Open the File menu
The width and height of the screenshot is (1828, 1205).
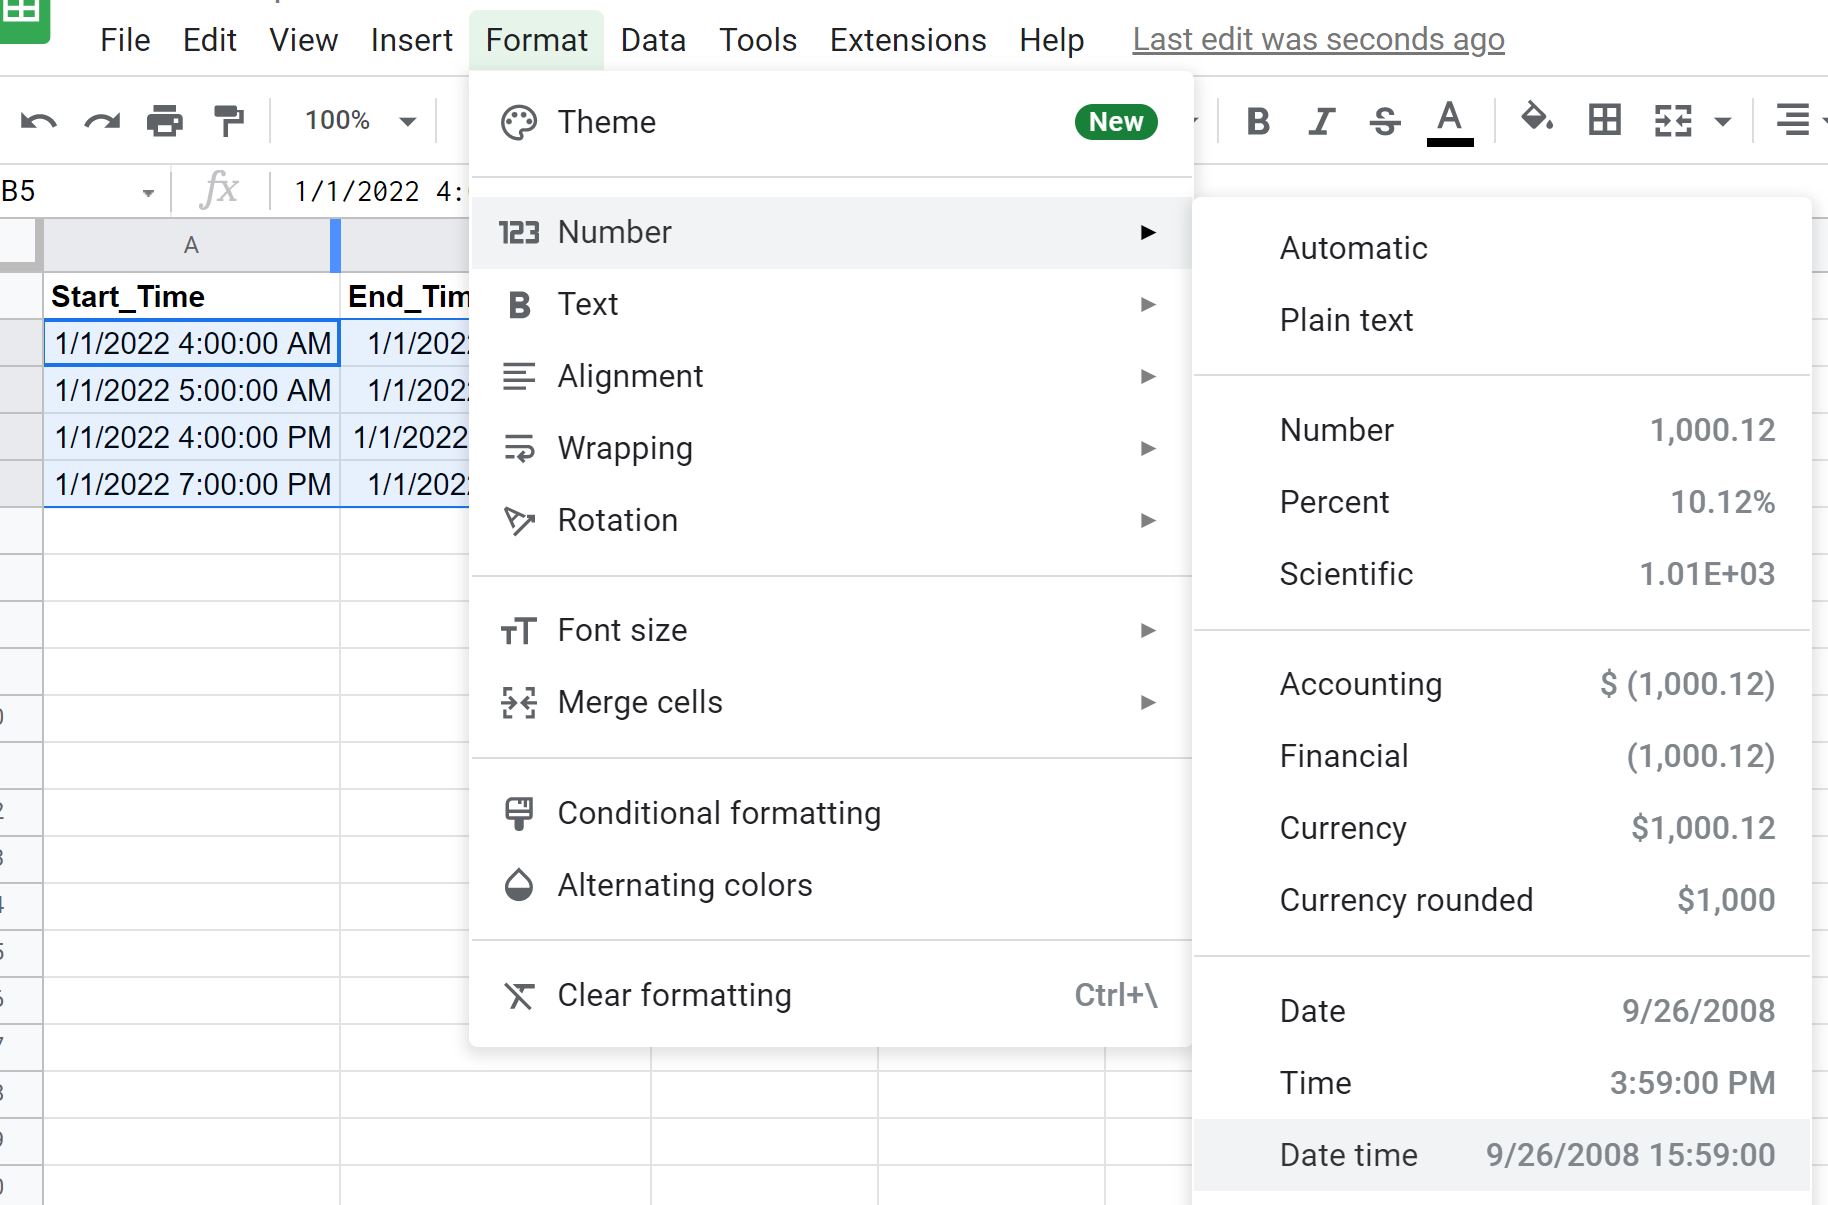[x=125, y=40]
